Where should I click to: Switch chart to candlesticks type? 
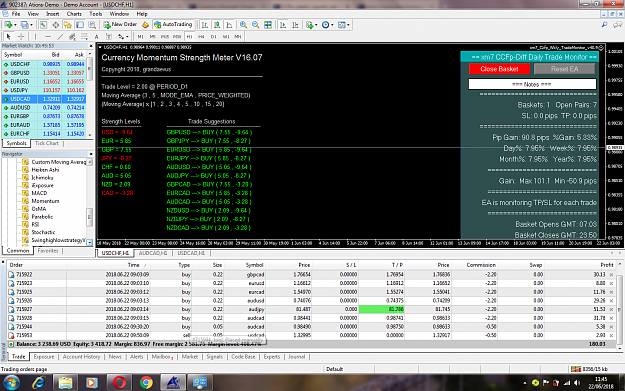217,25
